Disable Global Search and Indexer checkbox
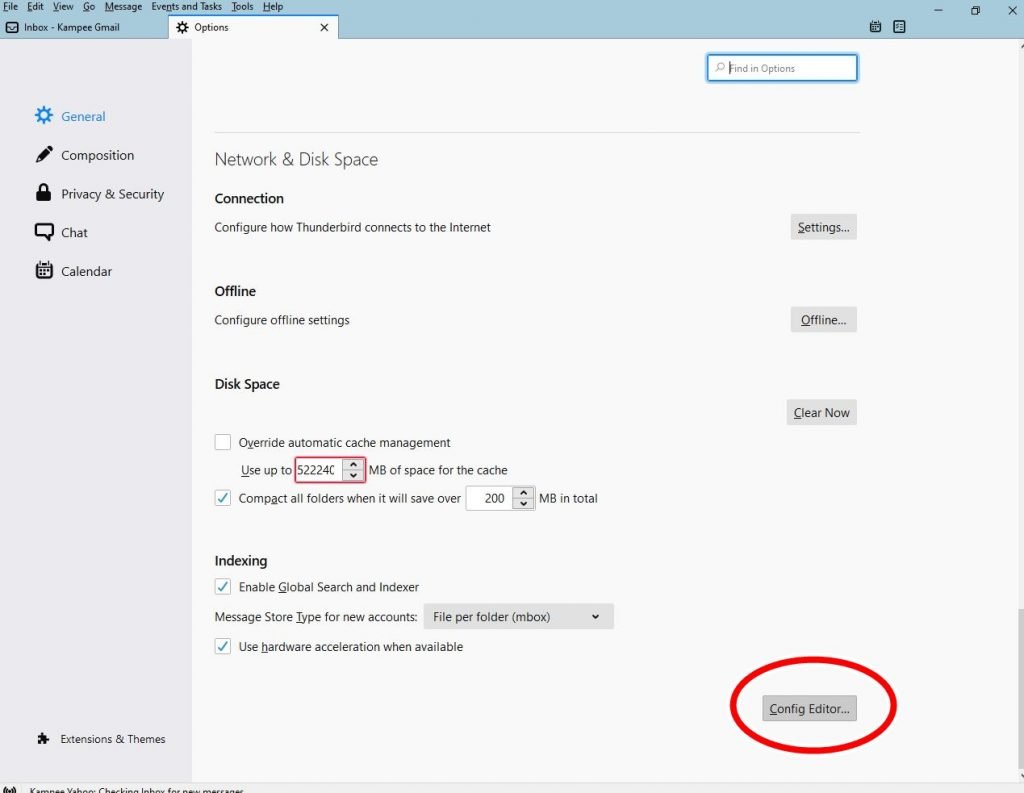The height and width of the screenshot is (793, 1024). tap(223, 587)
